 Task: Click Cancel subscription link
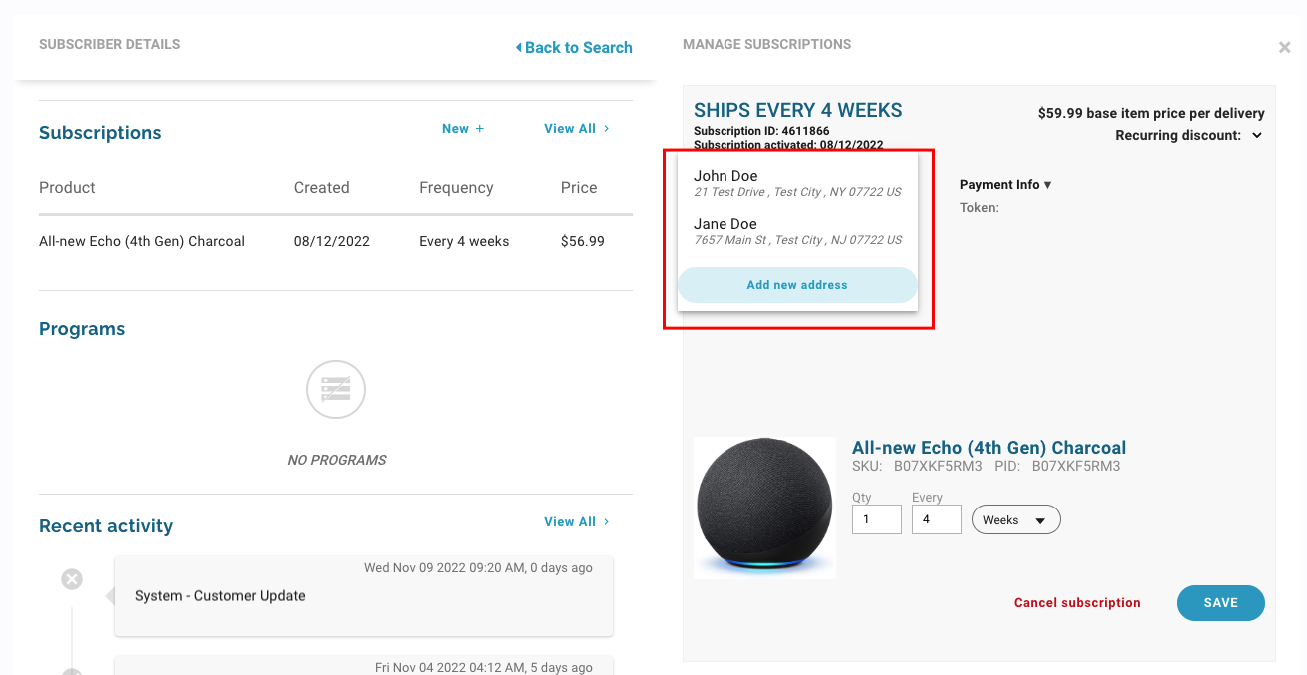tap(1077, 603)
